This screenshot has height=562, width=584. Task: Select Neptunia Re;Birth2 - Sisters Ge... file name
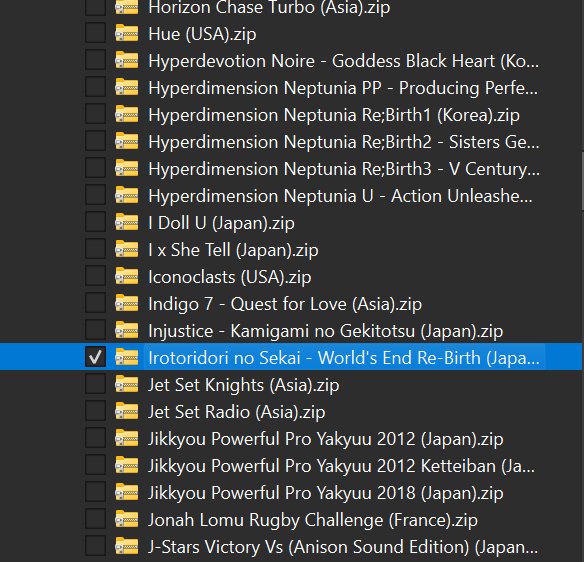click(343, 142)
